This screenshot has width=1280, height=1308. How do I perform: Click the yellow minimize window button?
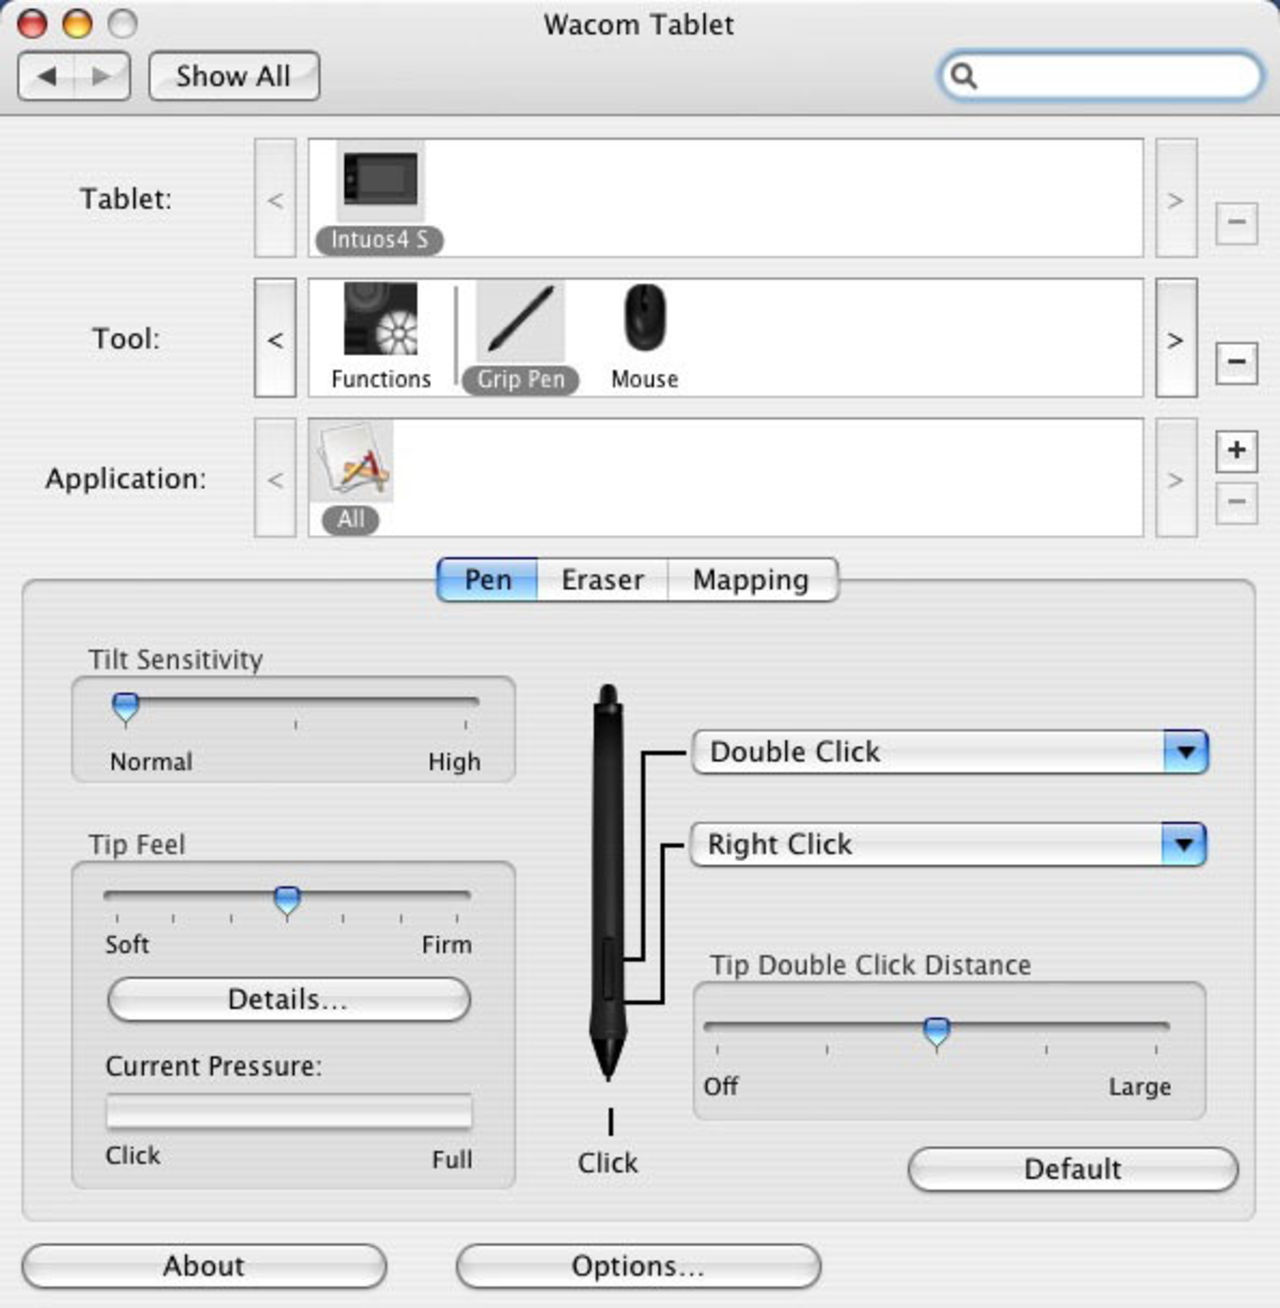tap(77, 23)
